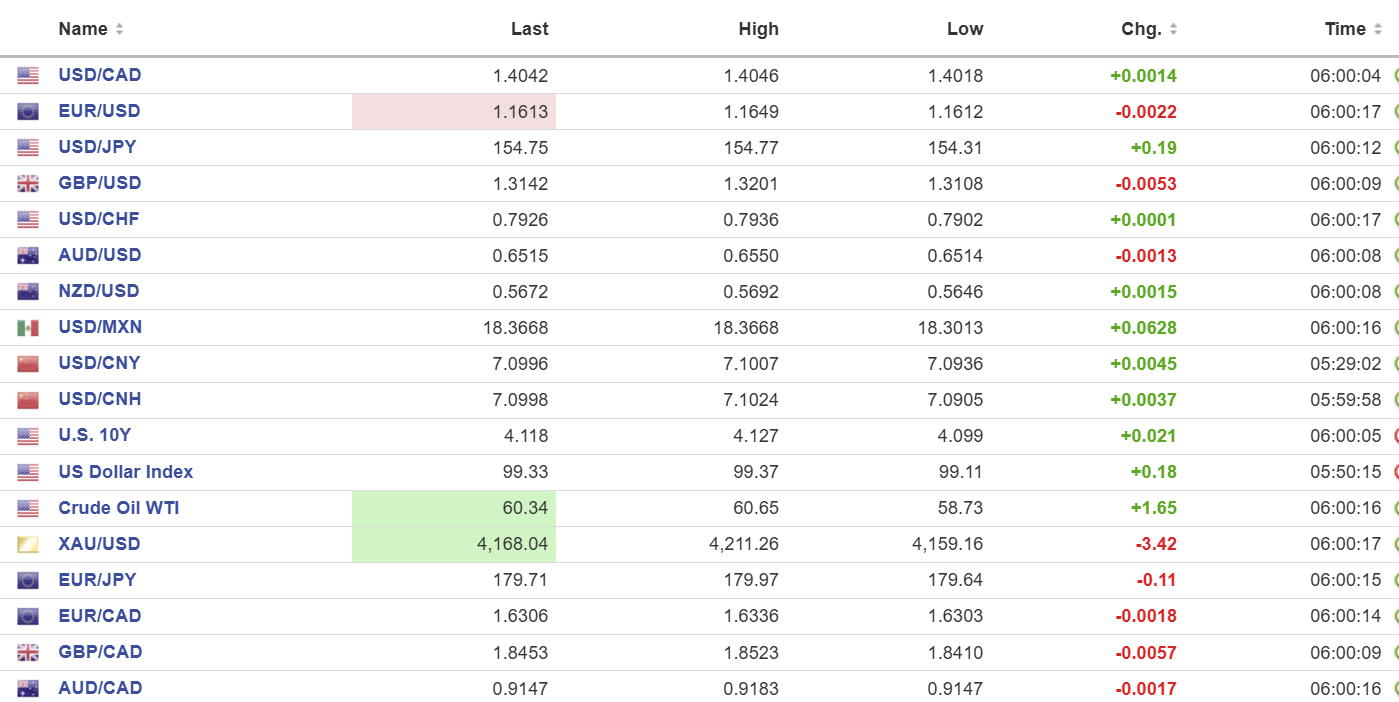Click the Last column header
Screen dimensions: 1399x702
529,29
